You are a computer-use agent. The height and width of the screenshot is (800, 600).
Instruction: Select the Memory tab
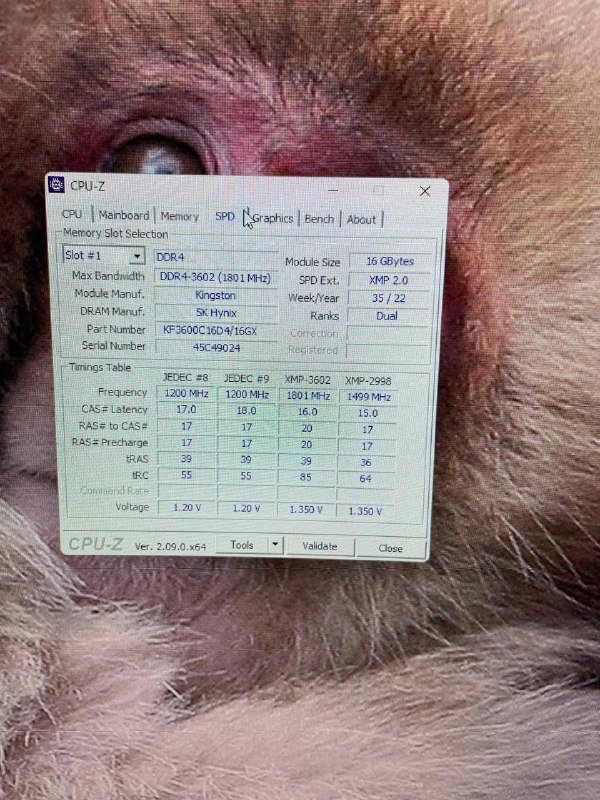coord(180,217)
